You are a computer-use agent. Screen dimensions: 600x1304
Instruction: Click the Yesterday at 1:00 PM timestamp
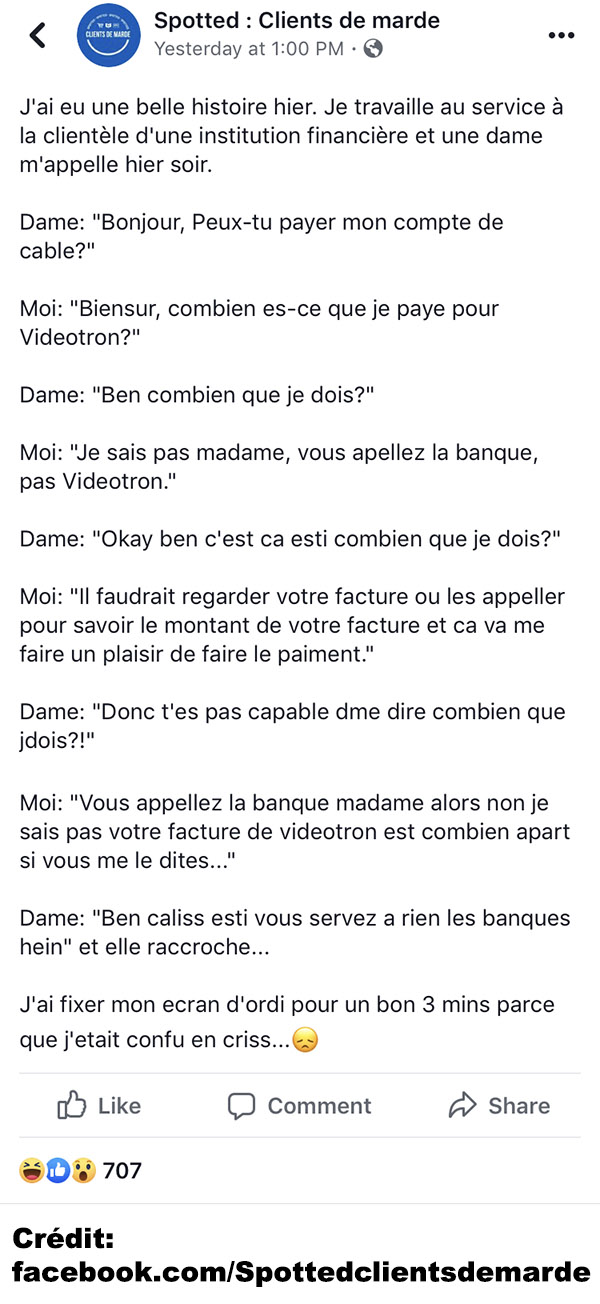coord(249,48)
